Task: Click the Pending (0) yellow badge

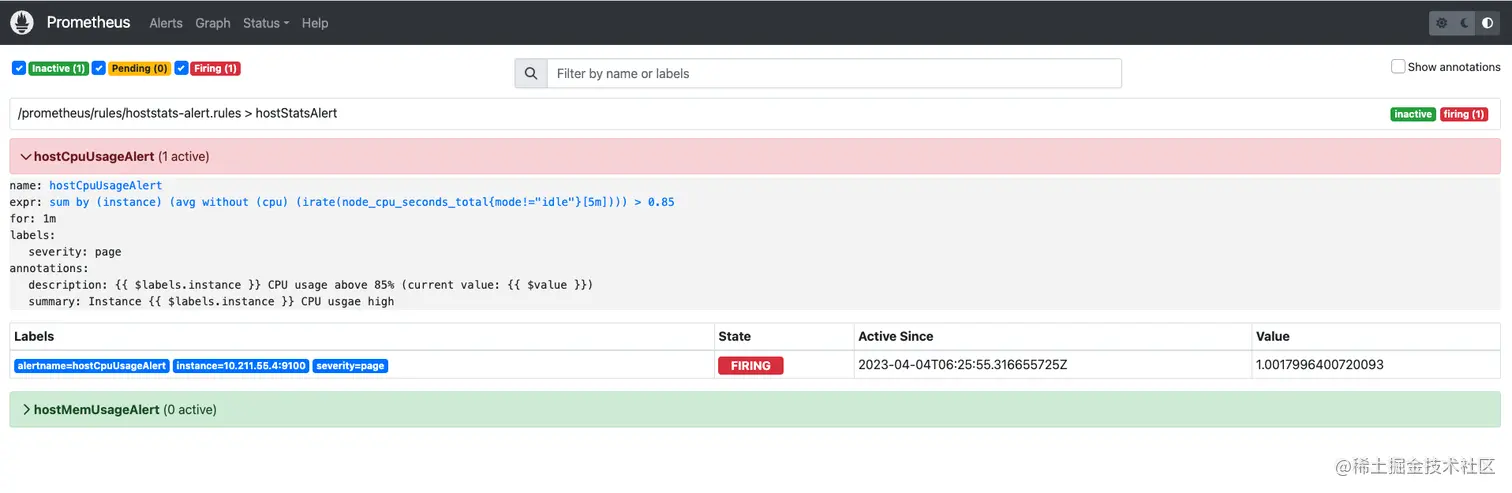Action: point(139,68)
